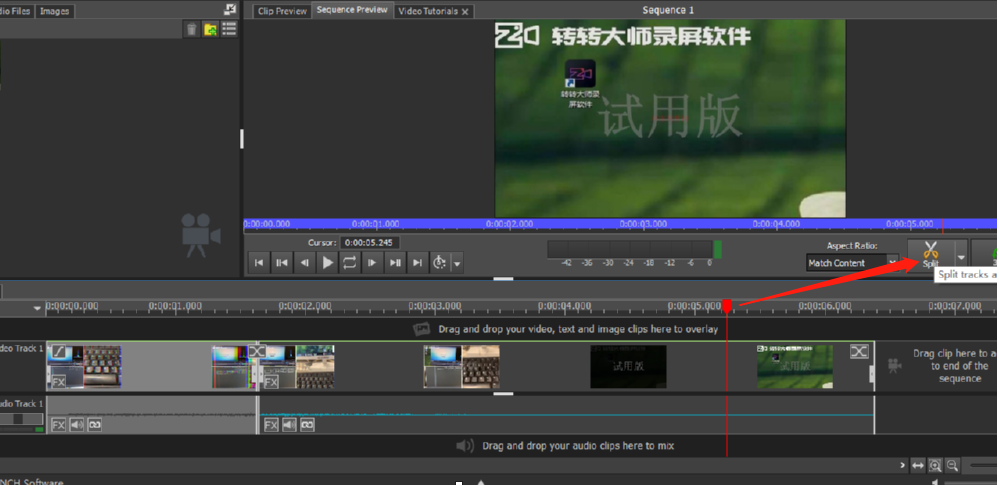Zoom in on timeline
The height and width of the screenshot is (485, 999).
935,466
